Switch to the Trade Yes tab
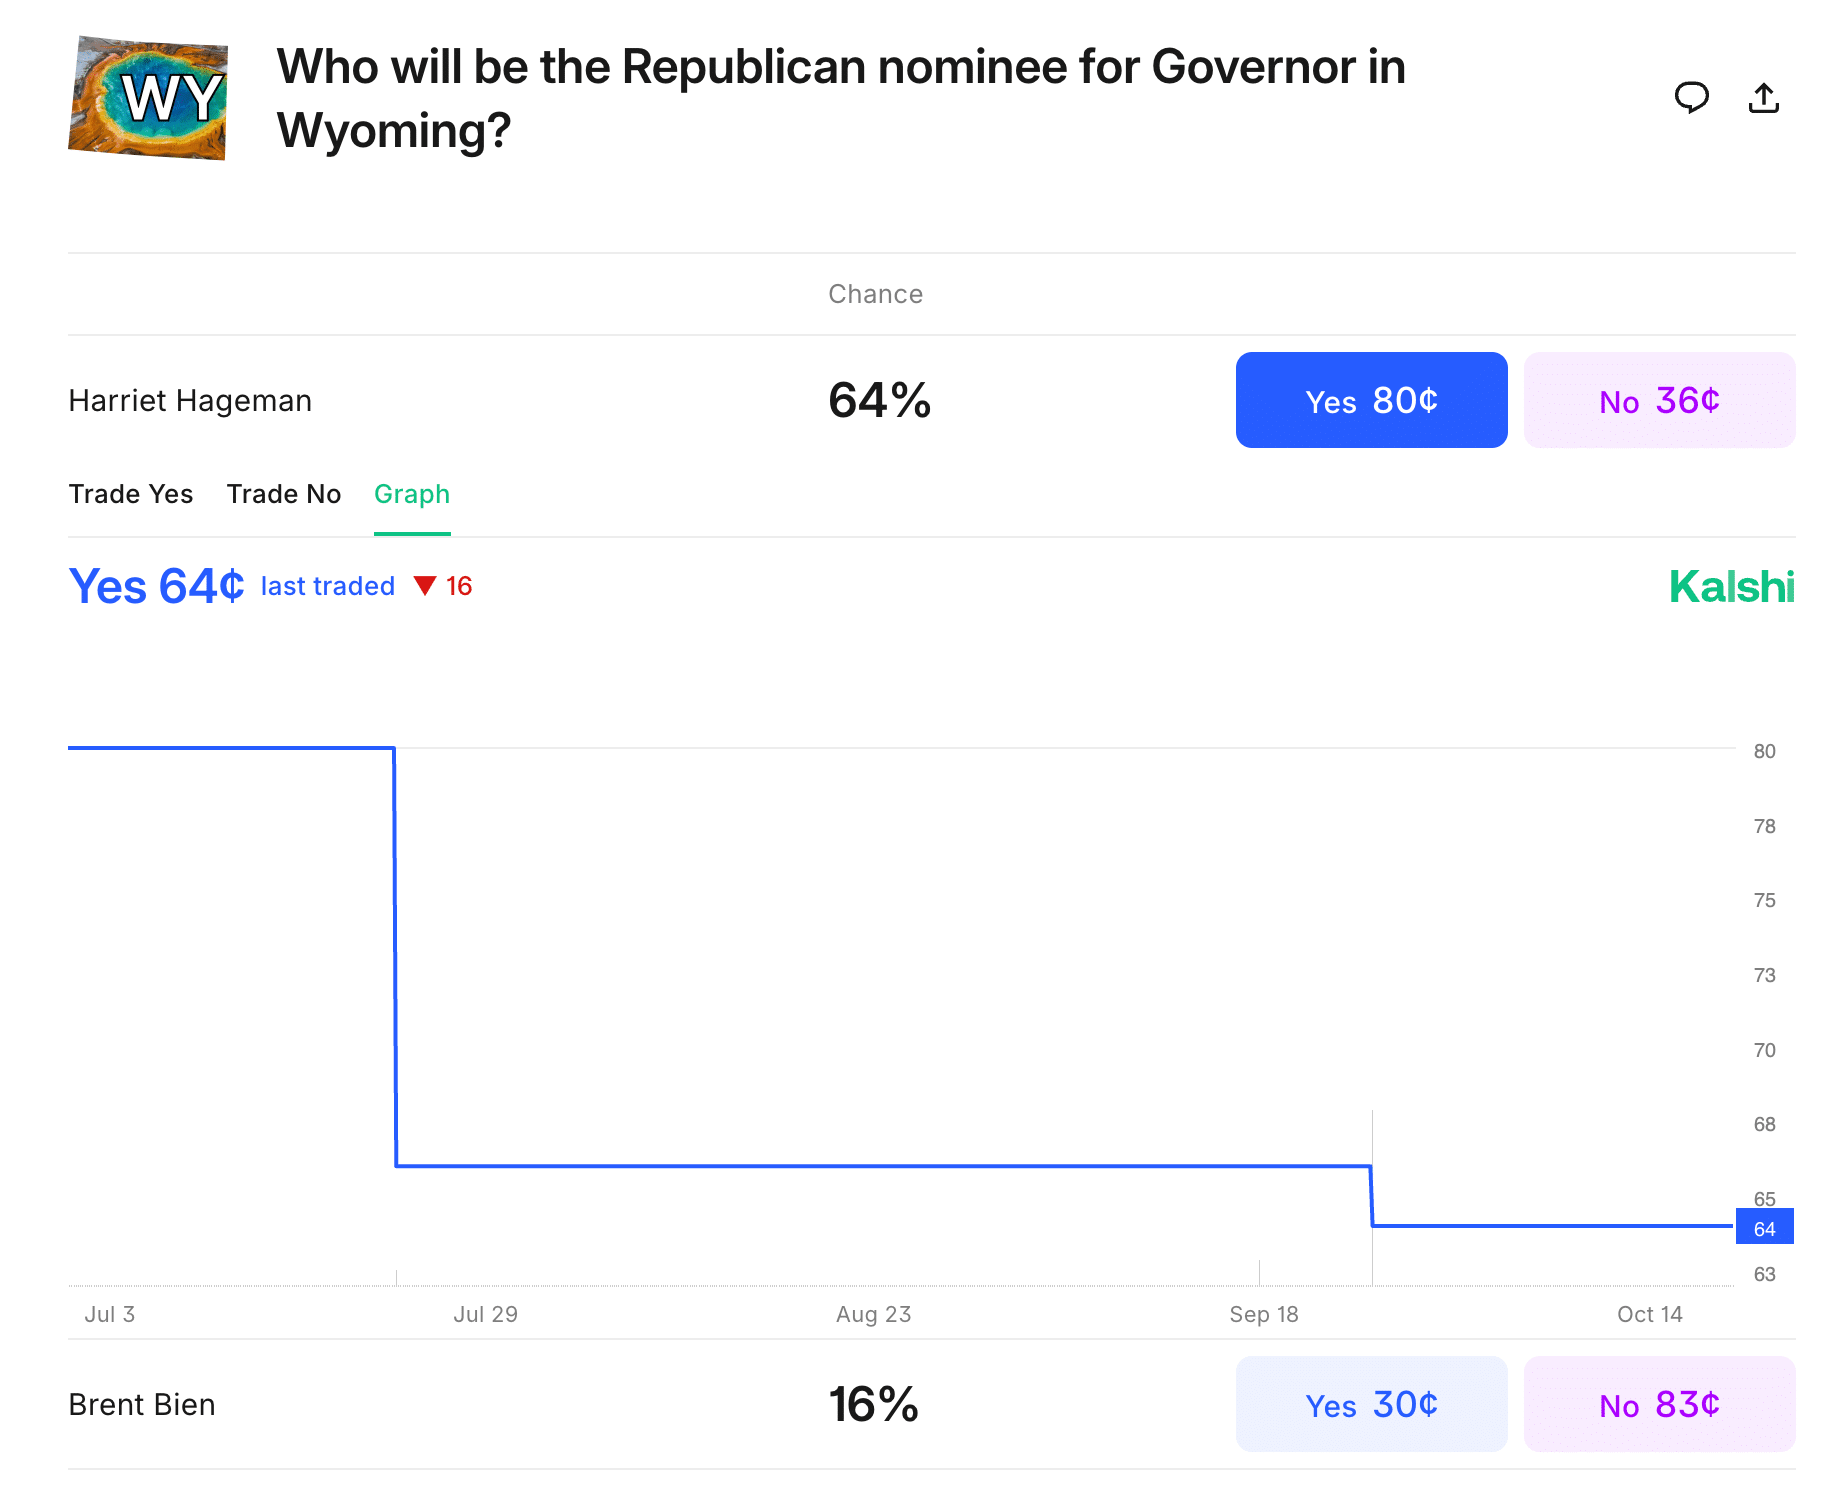 point(131,494)
